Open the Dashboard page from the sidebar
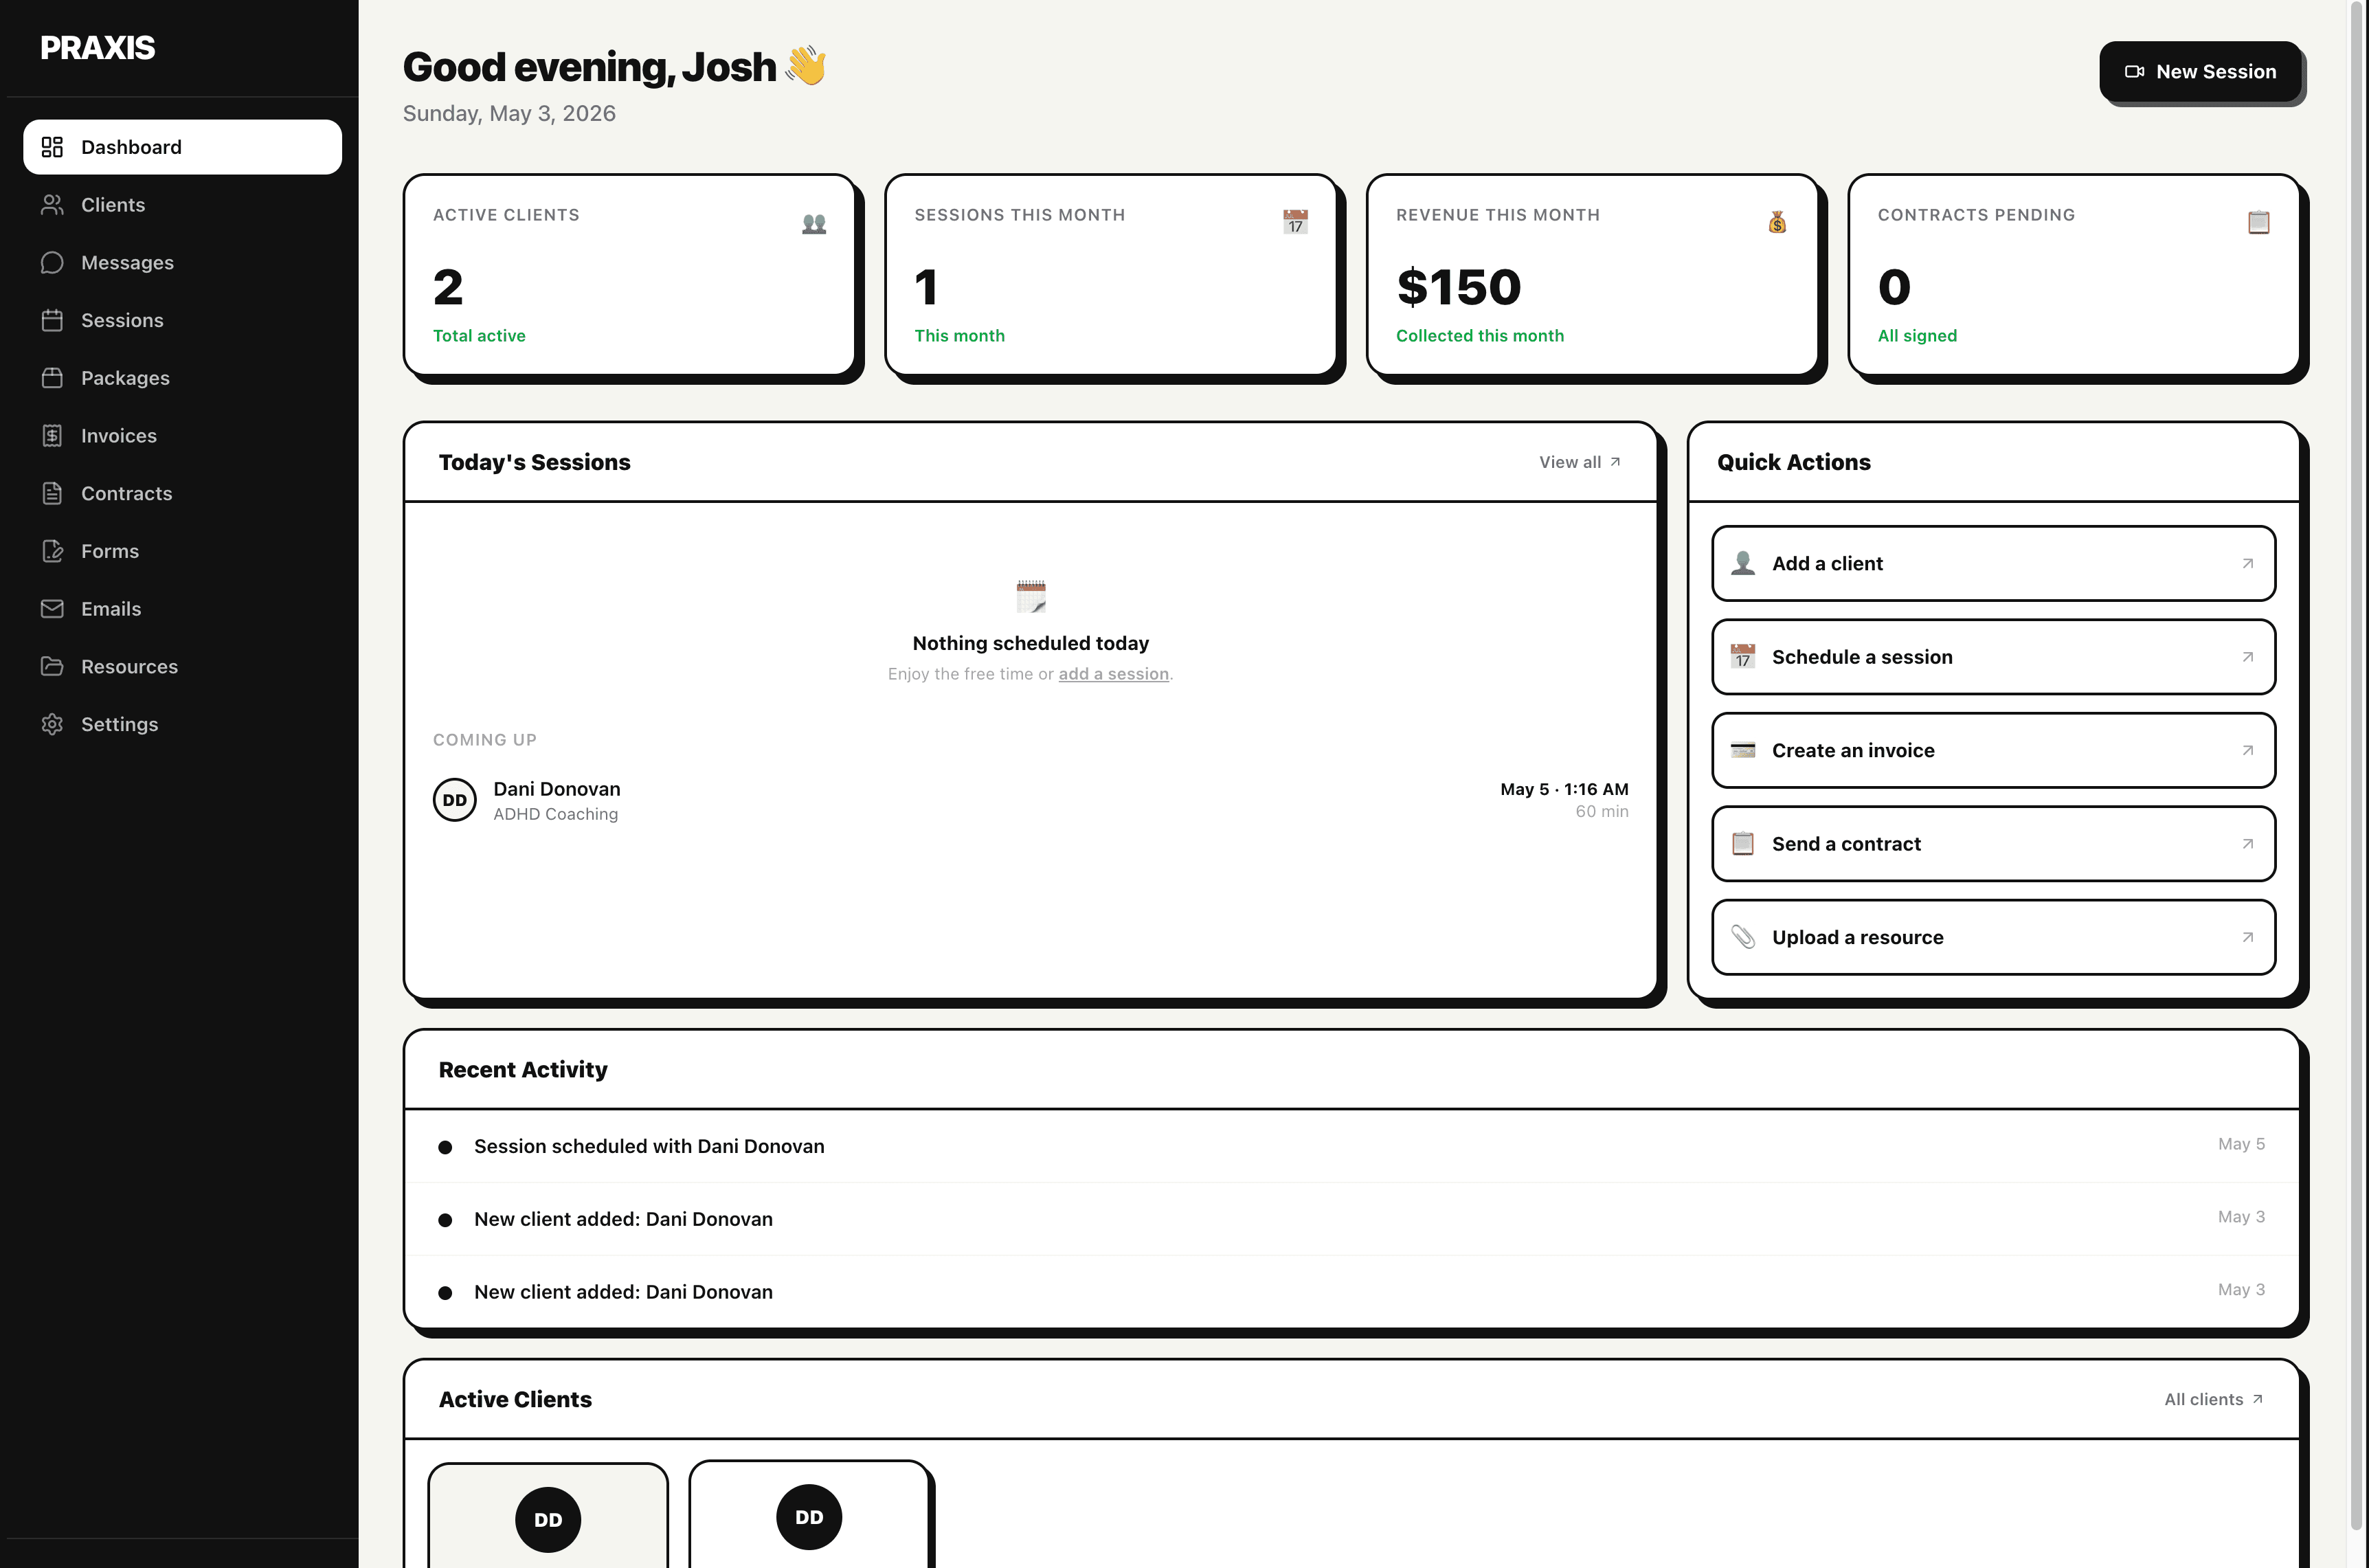2369x1568 pixels. click(182, 147)
